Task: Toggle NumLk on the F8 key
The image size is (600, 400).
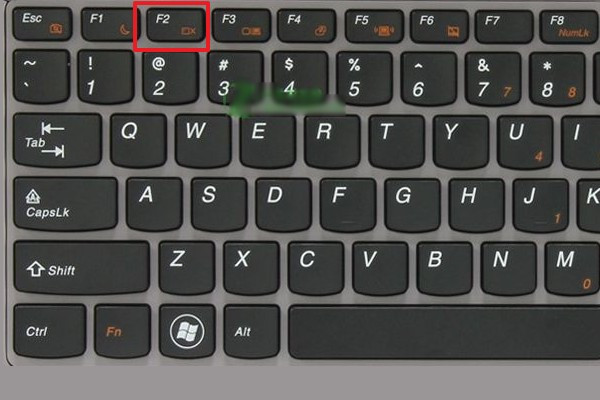Action: click(x=570, y=27)
